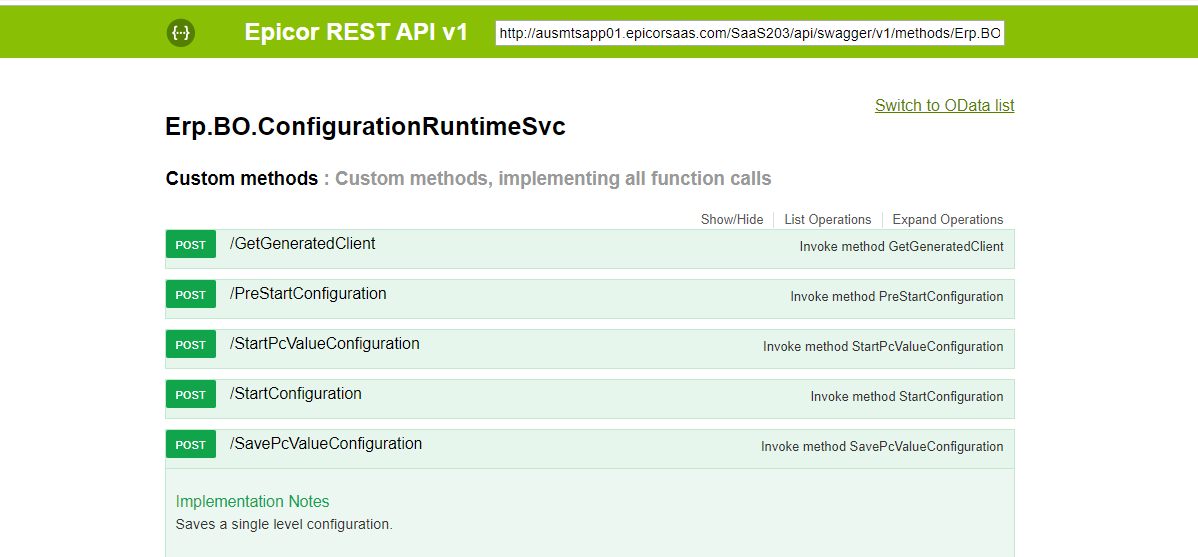
Task: Expand the /GetGeneratedClient operation
Action: 303,244
